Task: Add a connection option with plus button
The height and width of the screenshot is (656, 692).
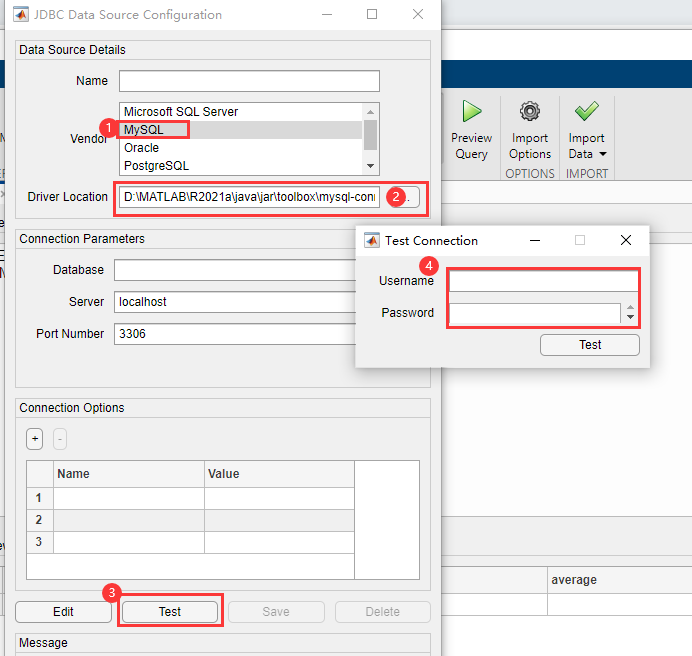Action: pyautogui.click(x=34, y=439)
